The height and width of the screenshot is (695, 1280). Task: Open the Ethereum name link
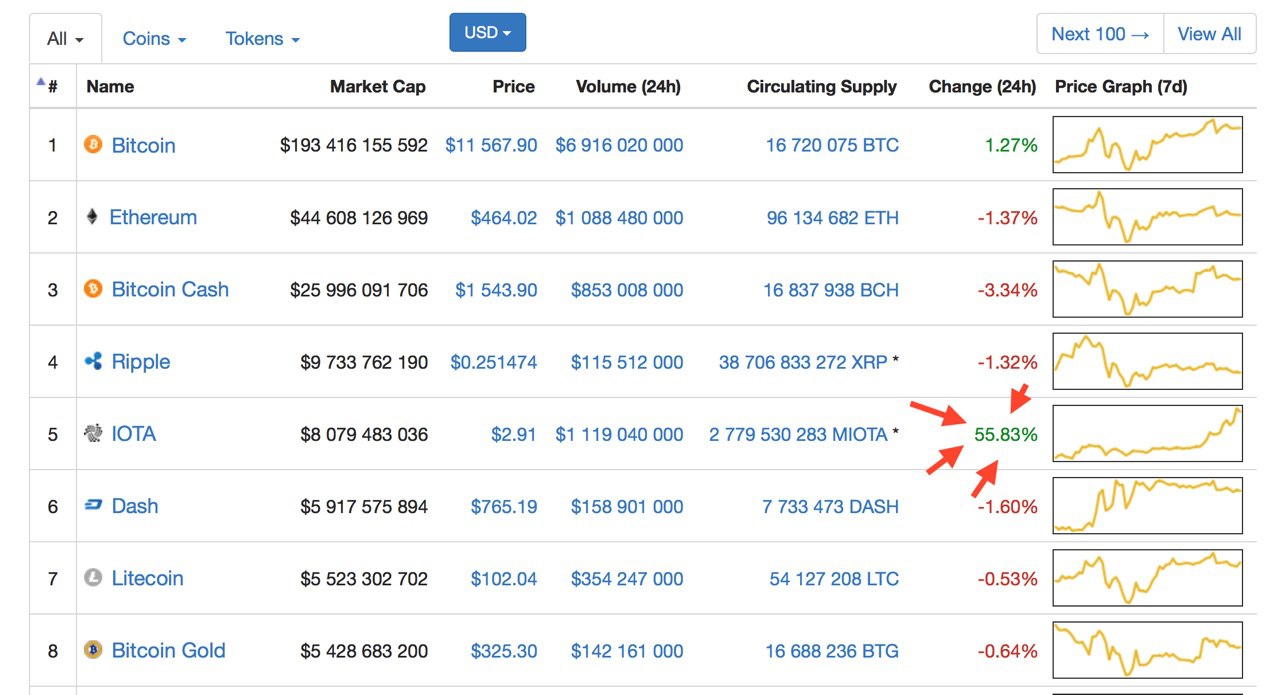click(153, 217)
